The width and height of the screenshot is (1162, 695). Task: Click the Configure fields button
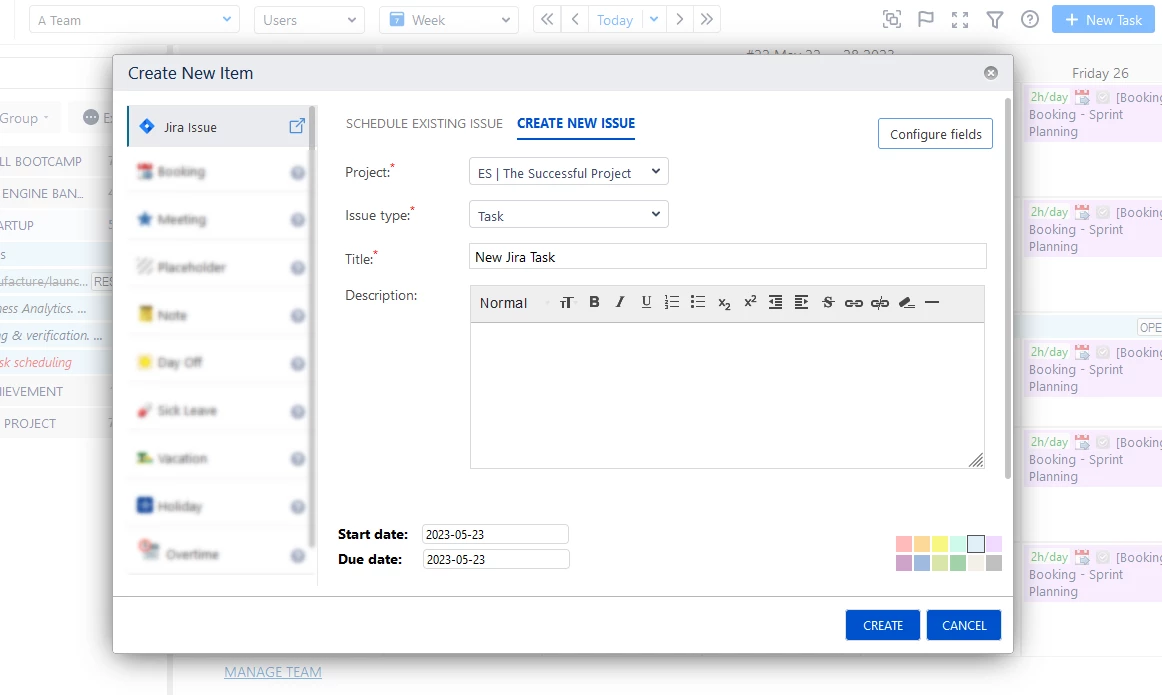point(935,134)
